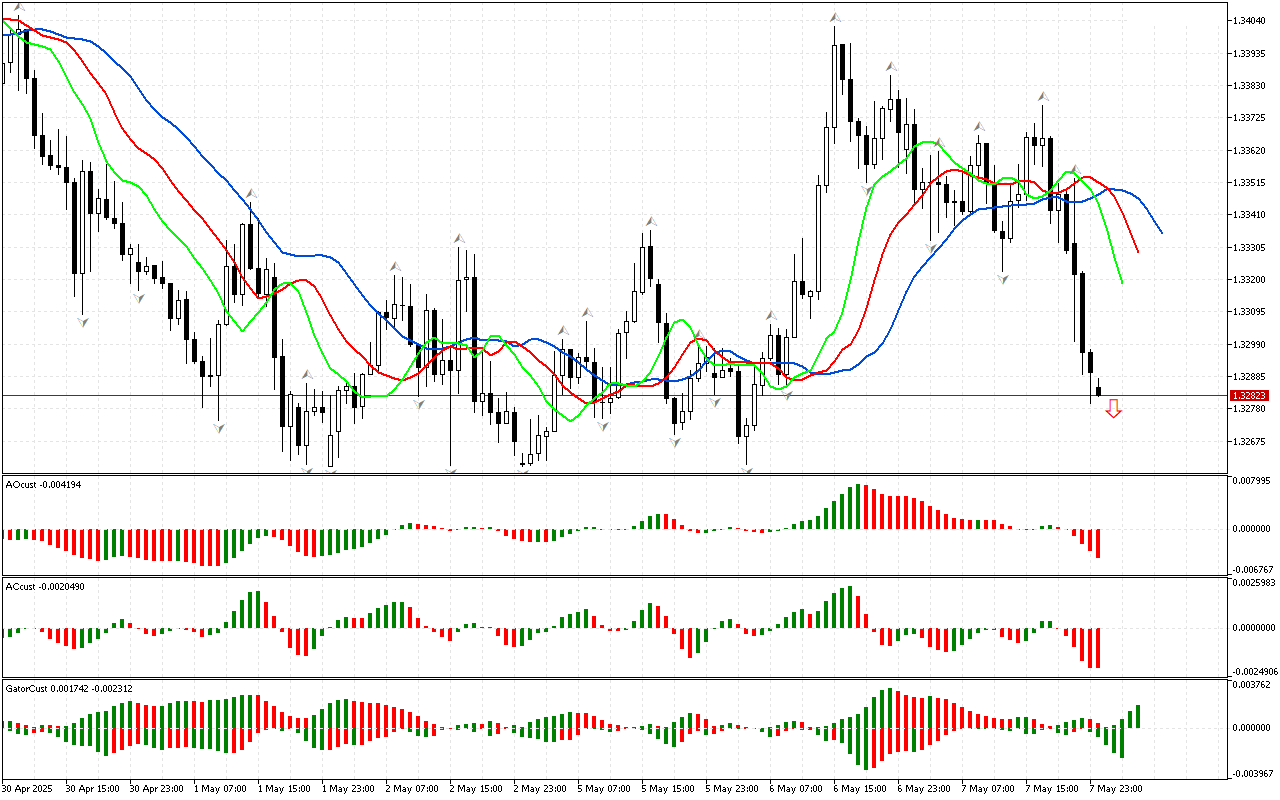1280x800 pixels.
Task: Click the last green GatorCust upper bar
Action: pyautogui.click(x=1137, y=716)
